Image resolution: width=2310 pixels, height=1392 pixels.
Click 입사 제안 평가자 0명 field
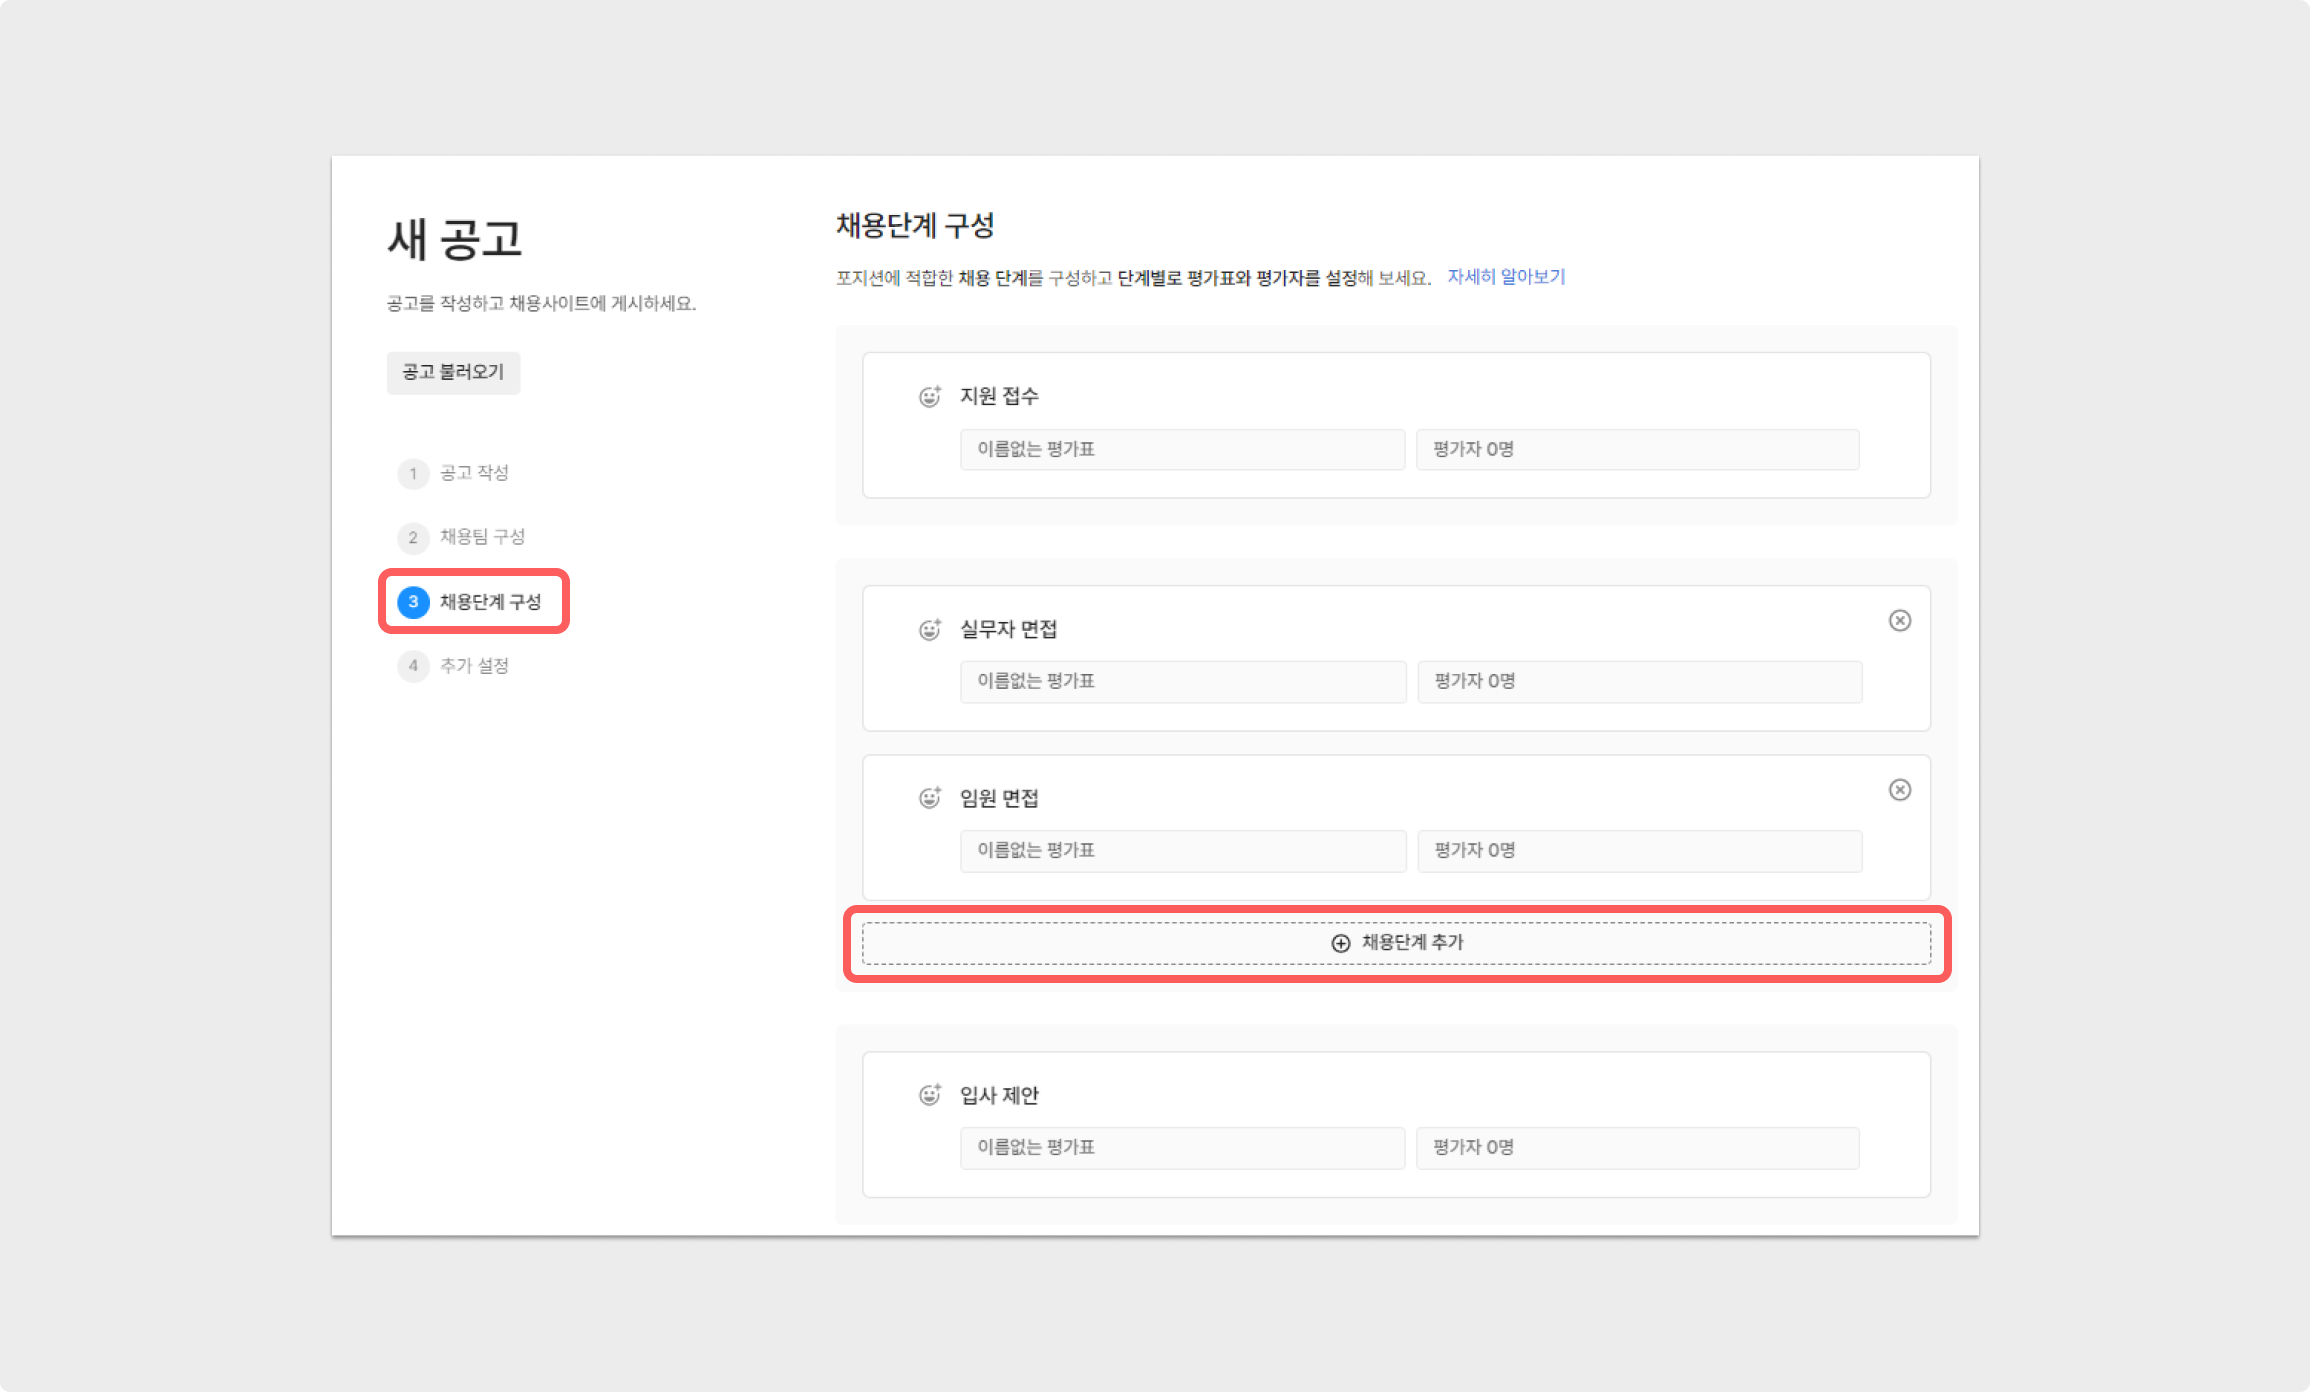click(1637, 1148)
